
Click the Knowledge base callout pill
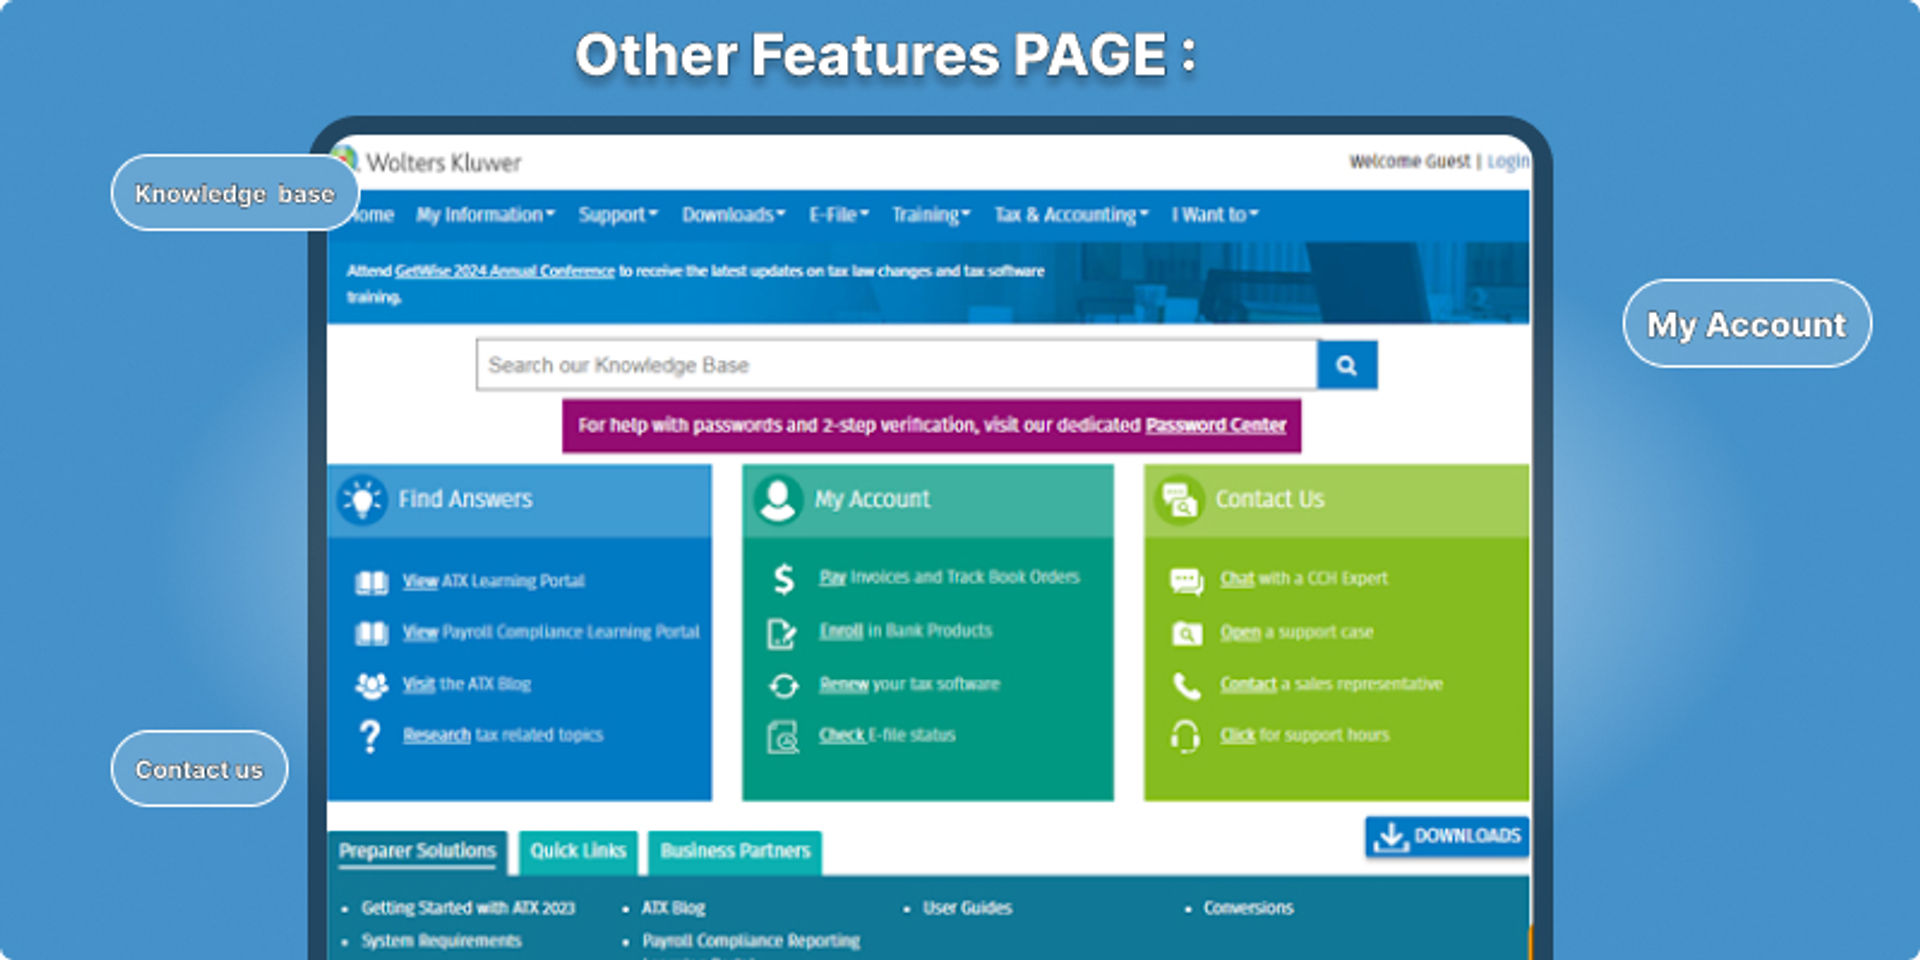click(235, 193)
